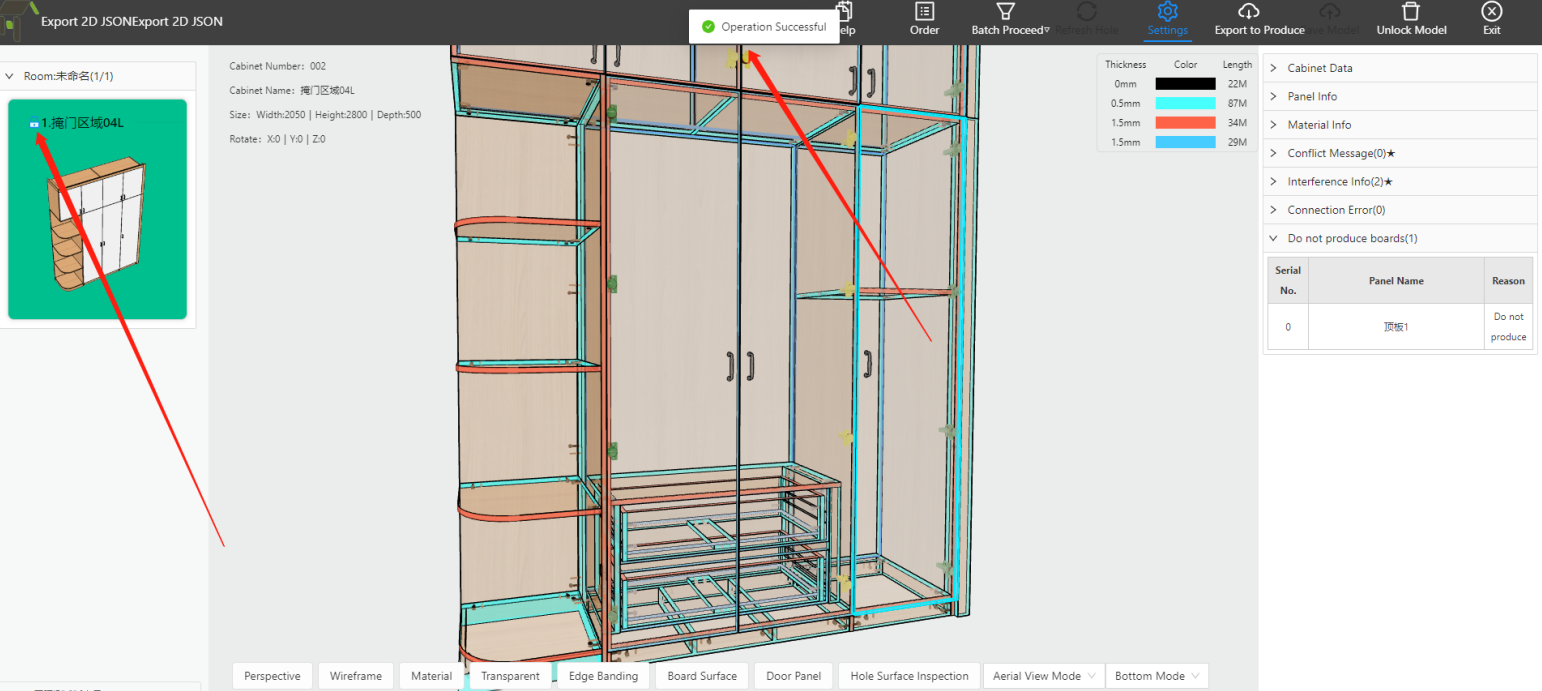This screenshot has width=1542, height=691.
Task: Click the red 1.5mm color swatch
Action: (1185, 123)
